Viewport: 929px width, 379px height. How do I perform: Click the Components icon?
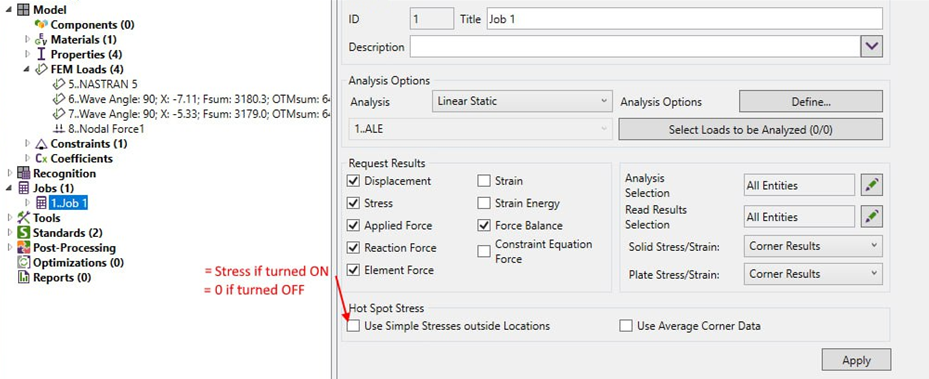41,24
